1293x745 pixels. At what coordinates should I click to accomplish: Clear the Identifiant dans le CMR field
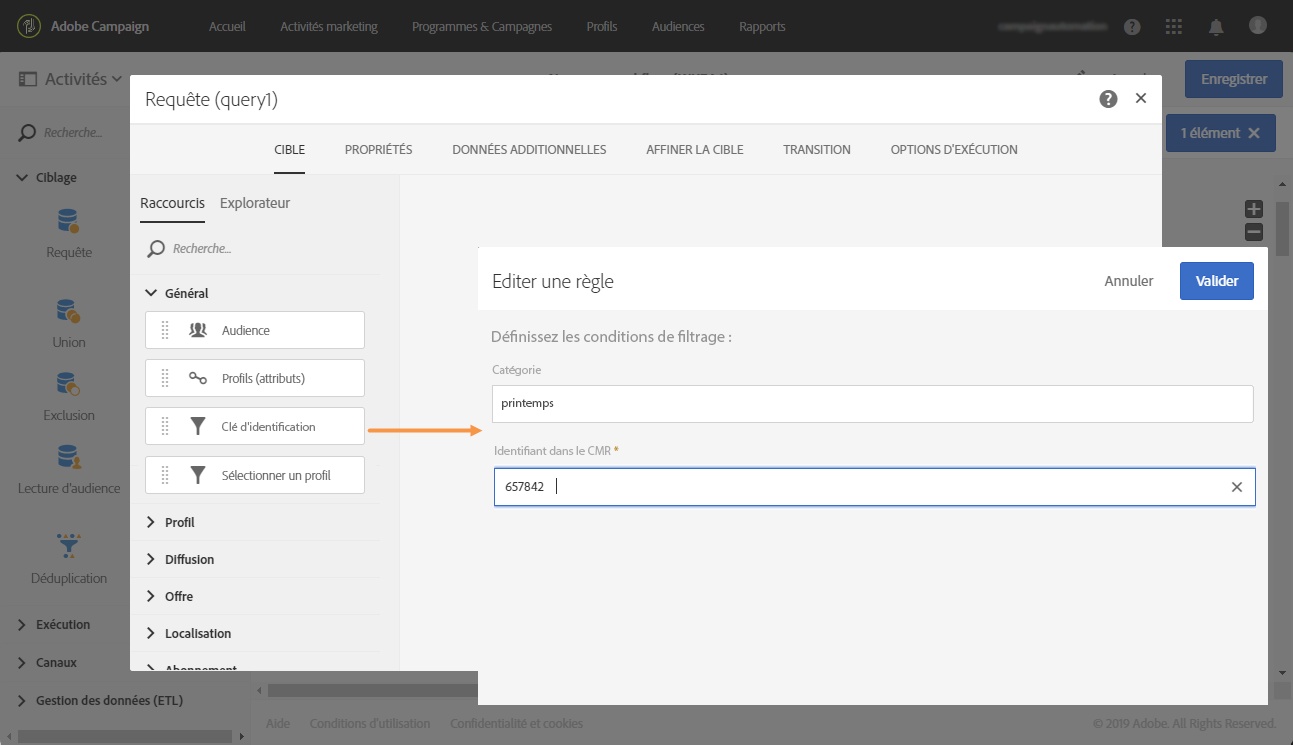click(1237, 487)
